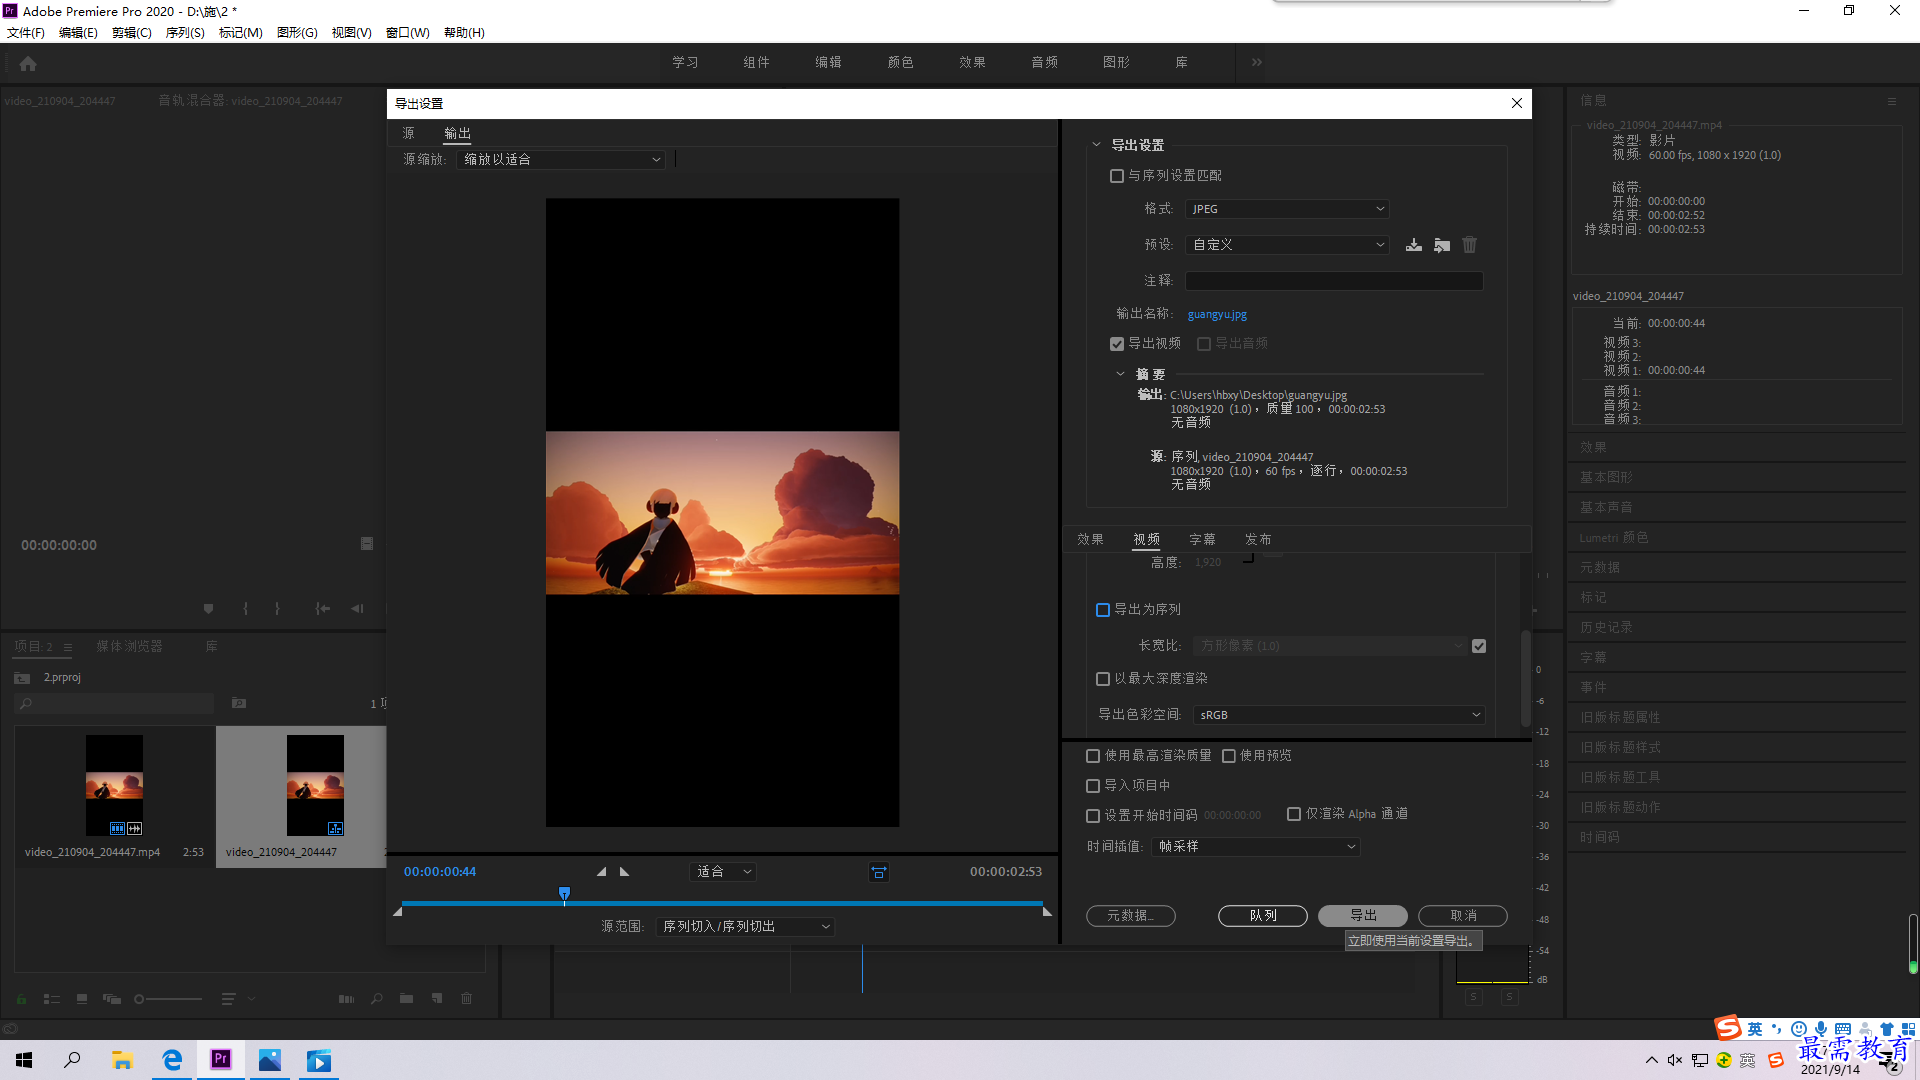The width and height of the screenshot is (1920, 1080).
Task: Switch to the Publish tab
Action: click(1258, 540)
